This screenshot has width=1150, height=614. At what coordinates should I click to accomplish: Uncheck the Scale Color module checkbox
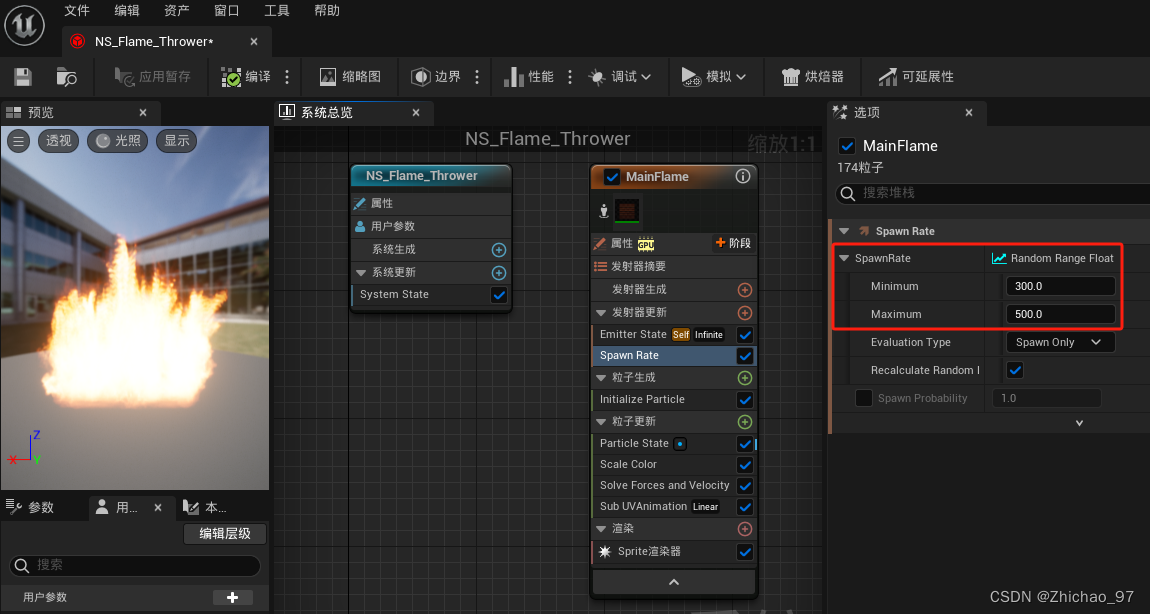[x=744, y=464]
